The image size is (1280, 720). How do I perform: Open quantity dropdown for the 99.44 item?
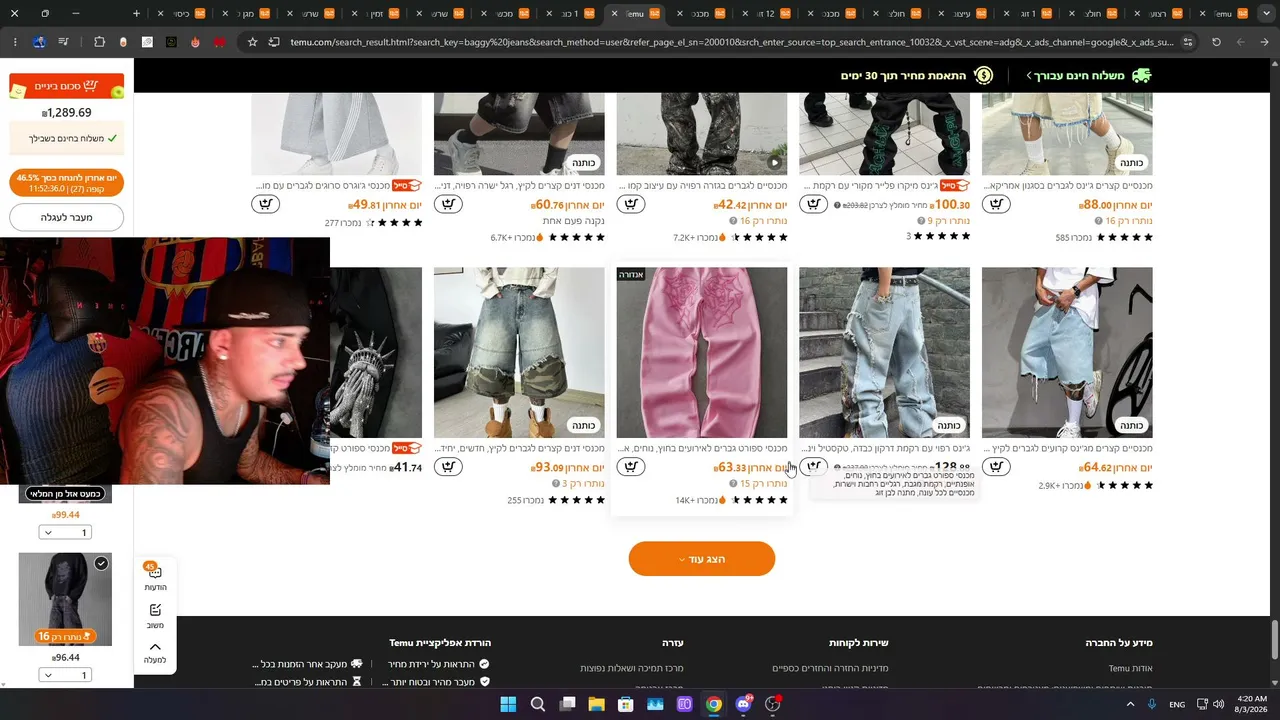point(65,532)
